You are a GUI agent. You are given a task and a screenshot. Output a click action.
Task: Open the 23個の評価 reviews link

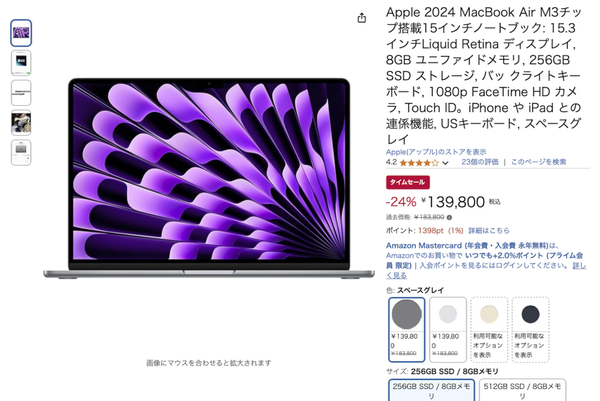[x=480, y=162]
